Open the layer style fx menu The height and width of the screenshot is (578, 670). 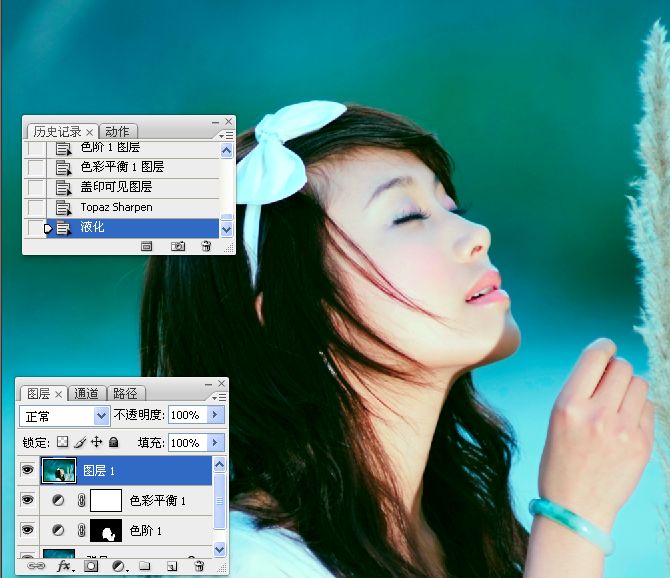point(64,567)
